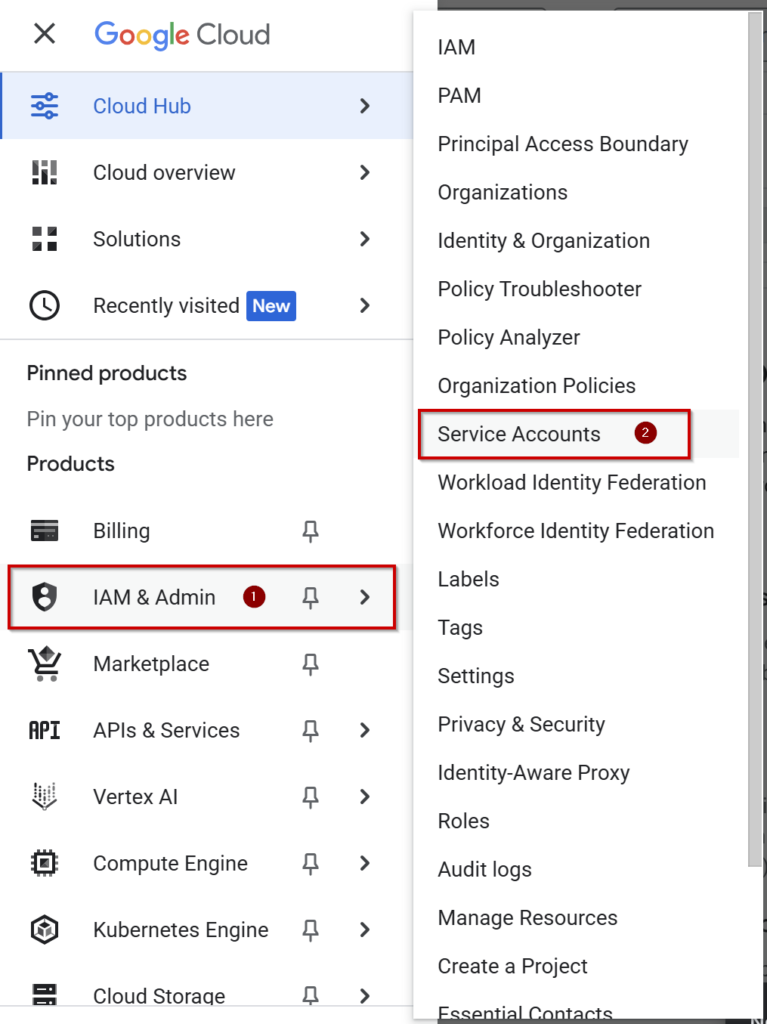Image resolution: width=767 pixels, height=1024 pixels.
Task: Click the Google Cloud logo
Action: [x=182, y=35]
